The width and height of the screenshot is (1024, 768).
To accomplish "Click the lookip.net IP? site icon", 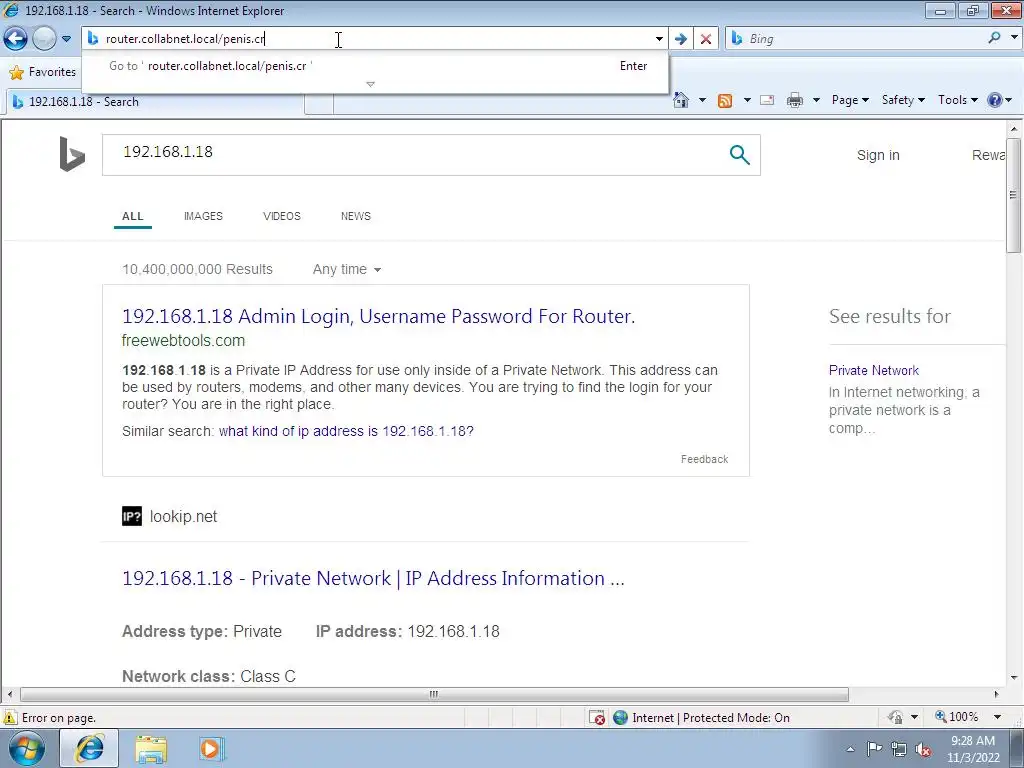I will point(132,517).
